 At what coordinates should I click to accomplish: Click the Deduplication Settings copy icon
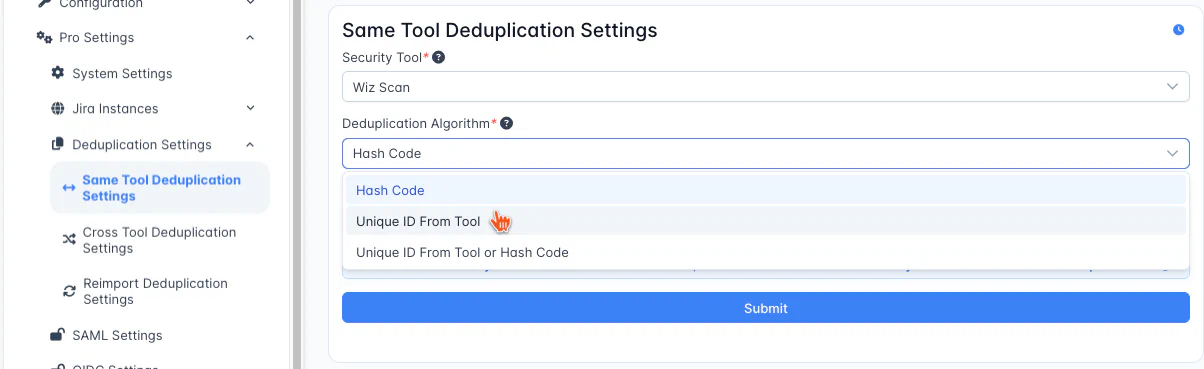57,144
